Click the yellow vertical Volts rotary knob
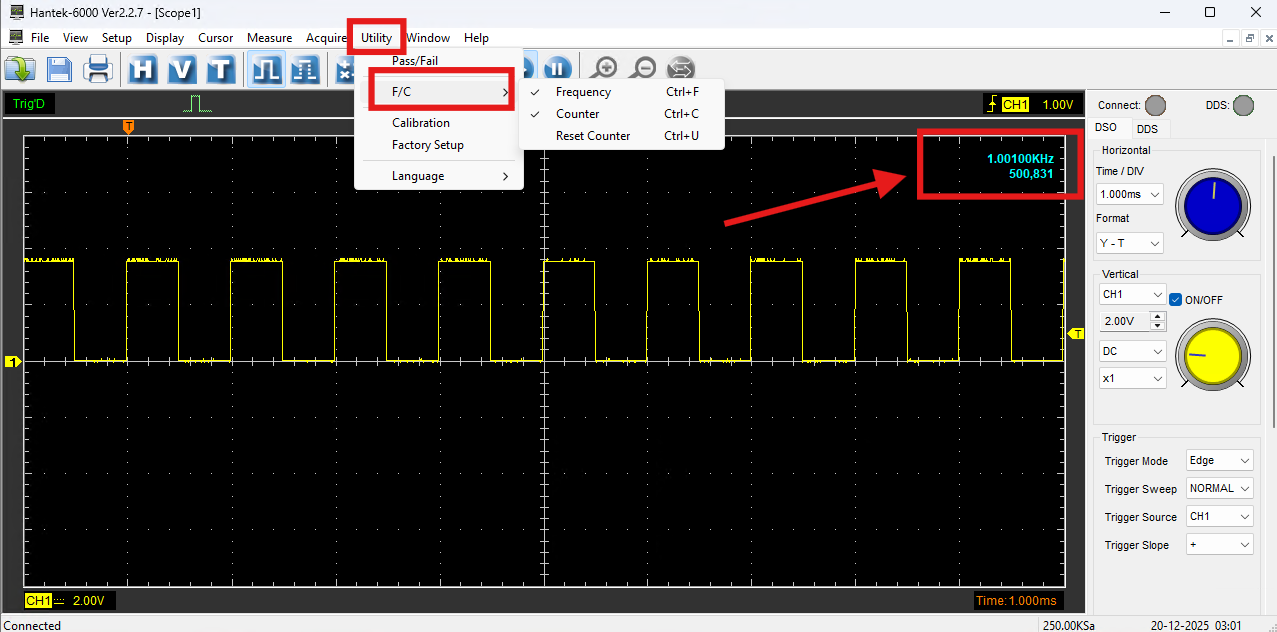 (x=1212, y=356)
